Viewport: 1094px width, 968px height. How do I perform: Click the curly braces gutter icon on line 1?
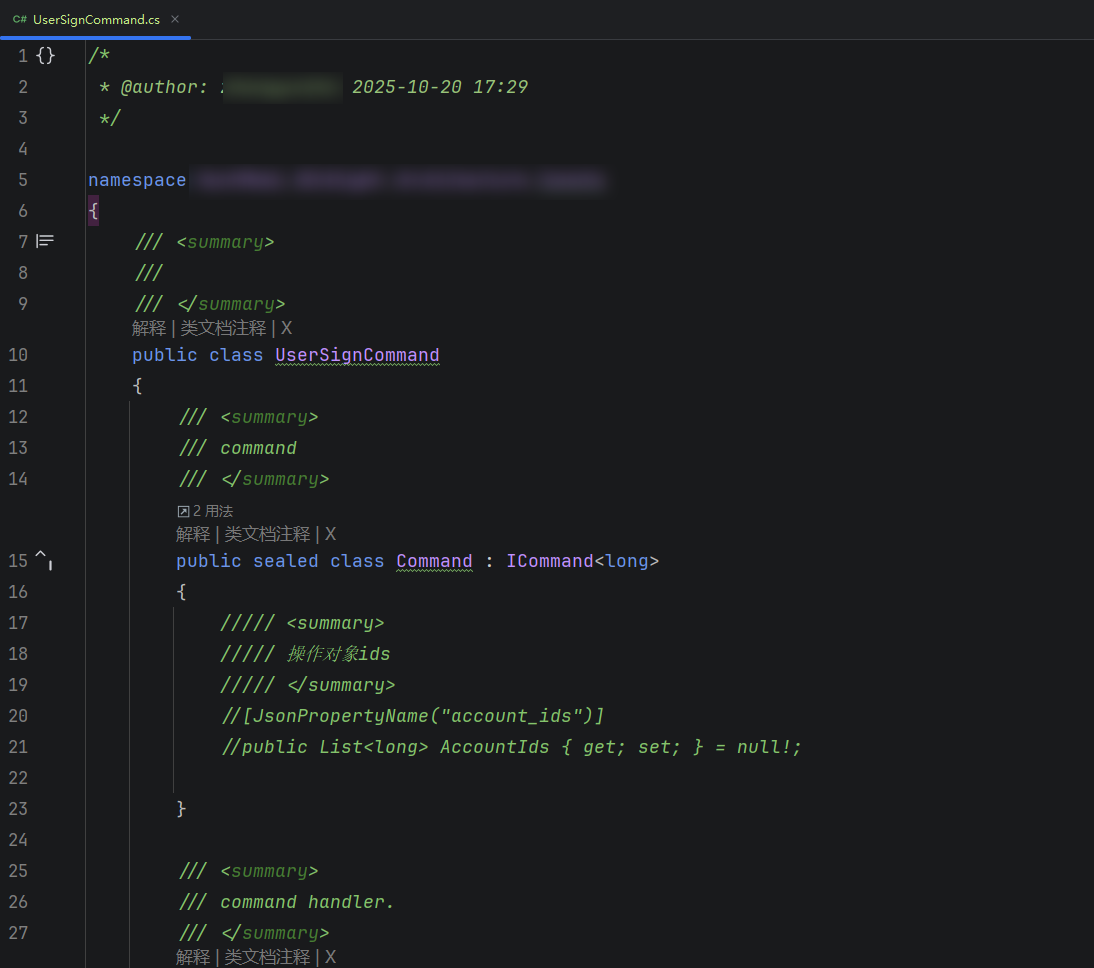(x=45, y=56)
